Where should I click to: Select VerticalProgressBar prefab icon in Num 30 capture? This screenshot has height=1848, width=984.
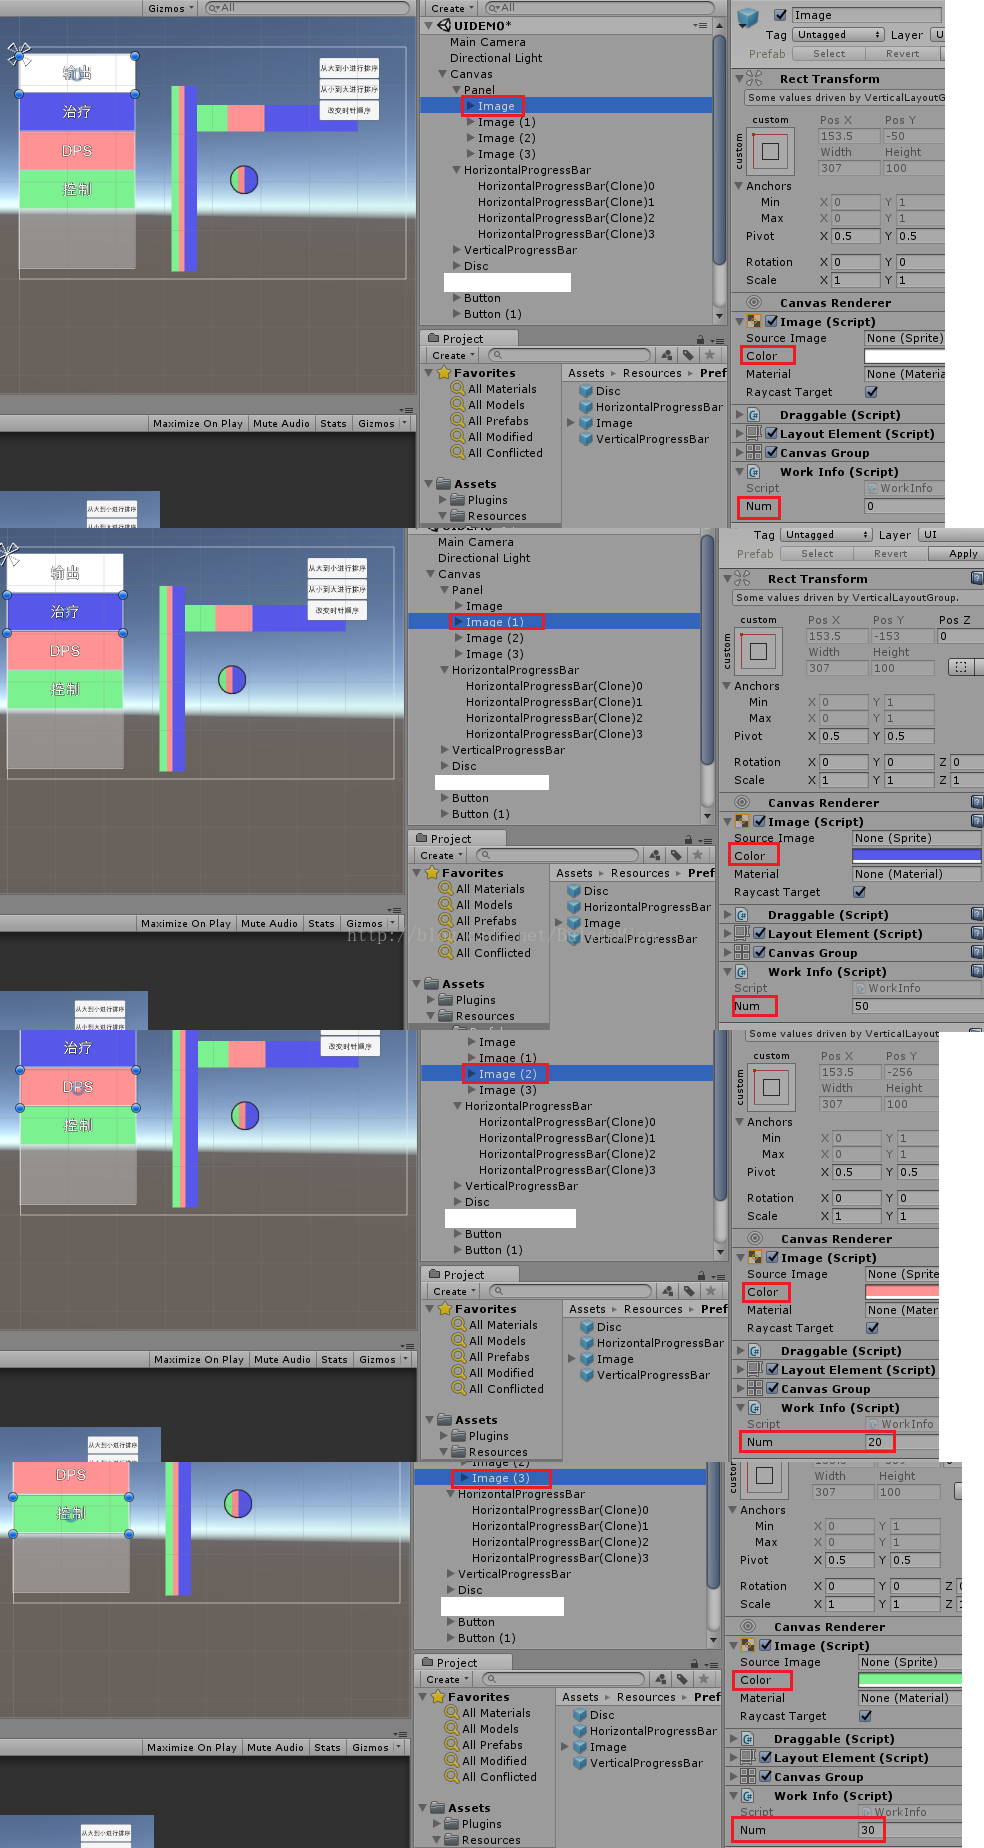pyautogui.click(x=580, y=1763)
